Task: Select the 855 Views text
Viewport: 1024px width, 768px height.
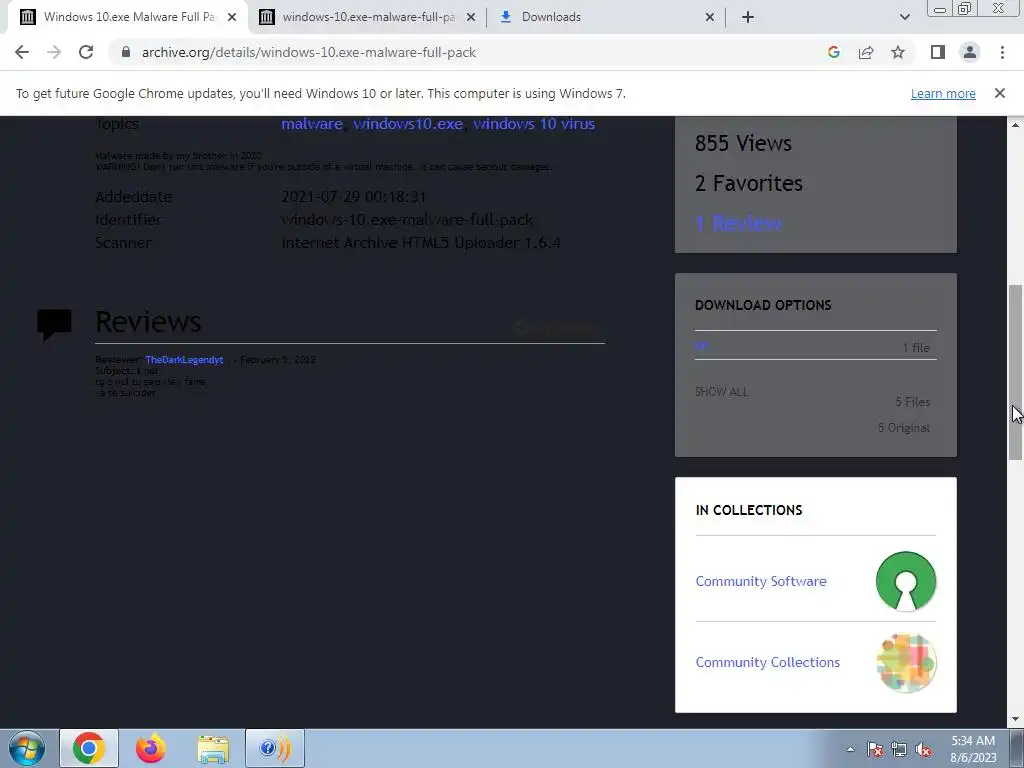Action: click(743, 143)
